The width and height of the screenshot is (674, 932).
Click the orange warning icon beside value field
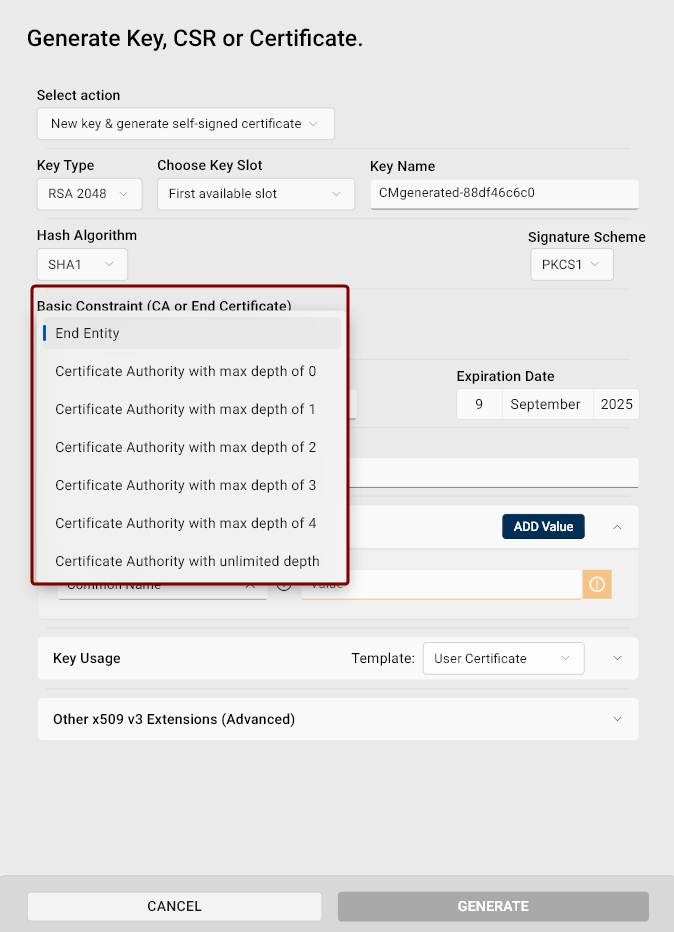(x=597, y=585)
